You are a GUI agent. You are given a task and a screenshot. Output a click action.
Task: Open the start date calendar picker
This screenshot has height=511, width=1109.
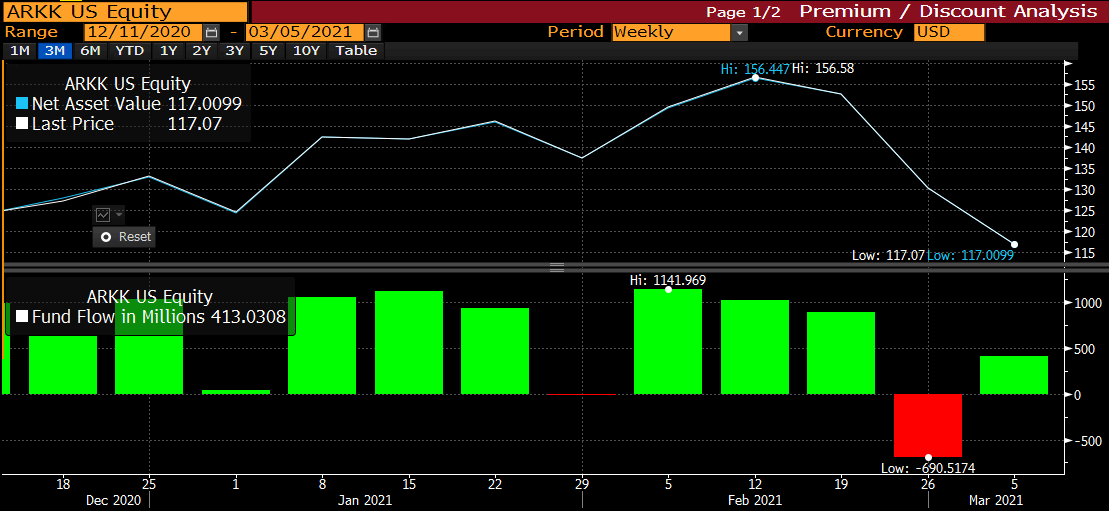(x=211, y=33)
